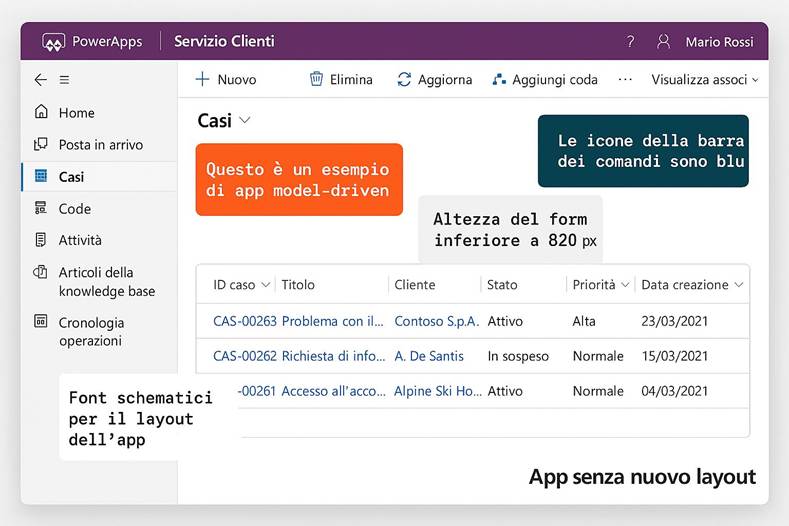The height and width of the screenshot is (526, 789).
Task: Open Accesso all'acco... case title
Action: (x=334, y=391)
